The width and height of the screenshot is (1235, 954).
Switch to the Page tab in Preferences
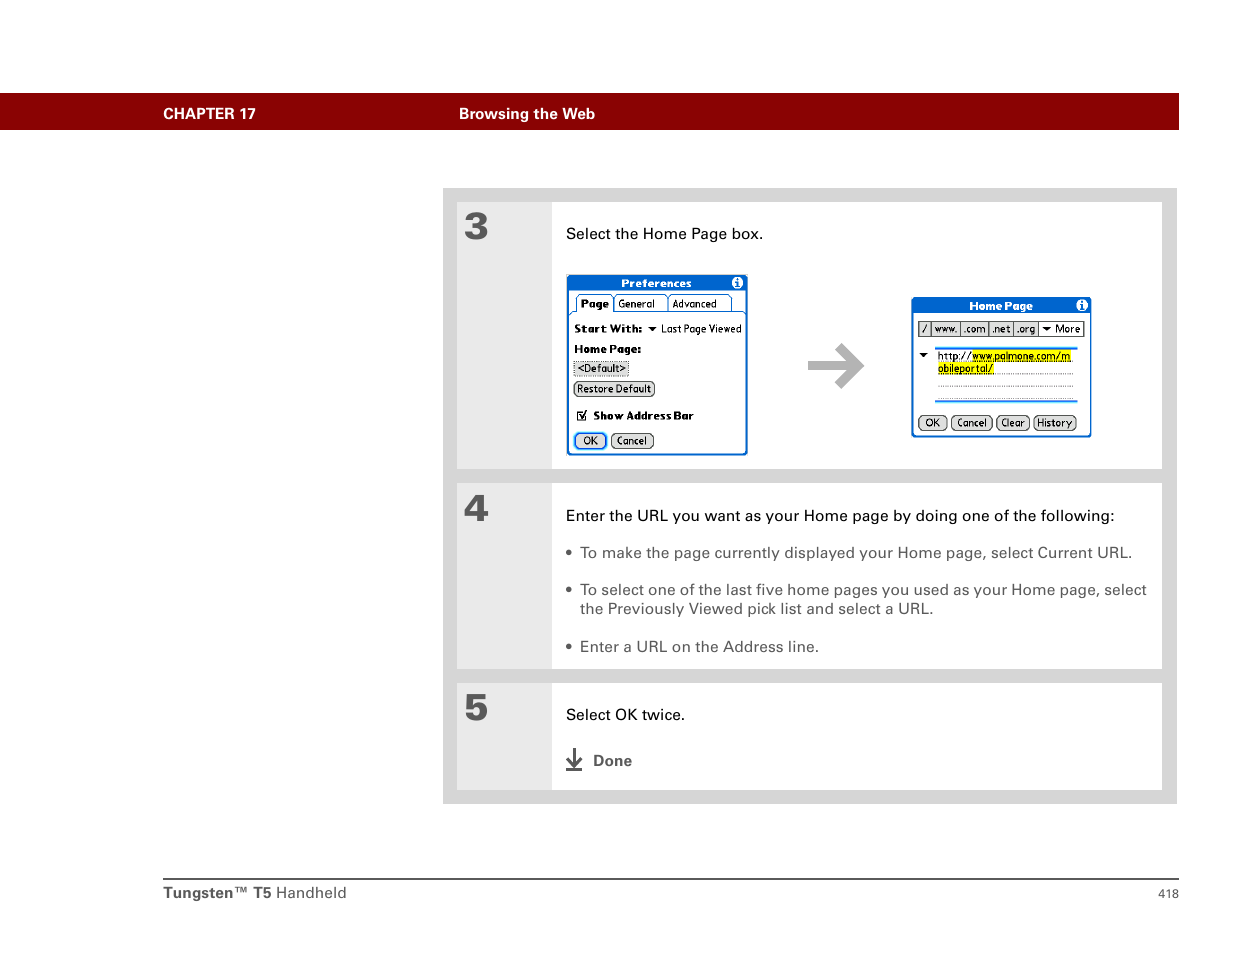pyautogui.click(x=595, y=304)
